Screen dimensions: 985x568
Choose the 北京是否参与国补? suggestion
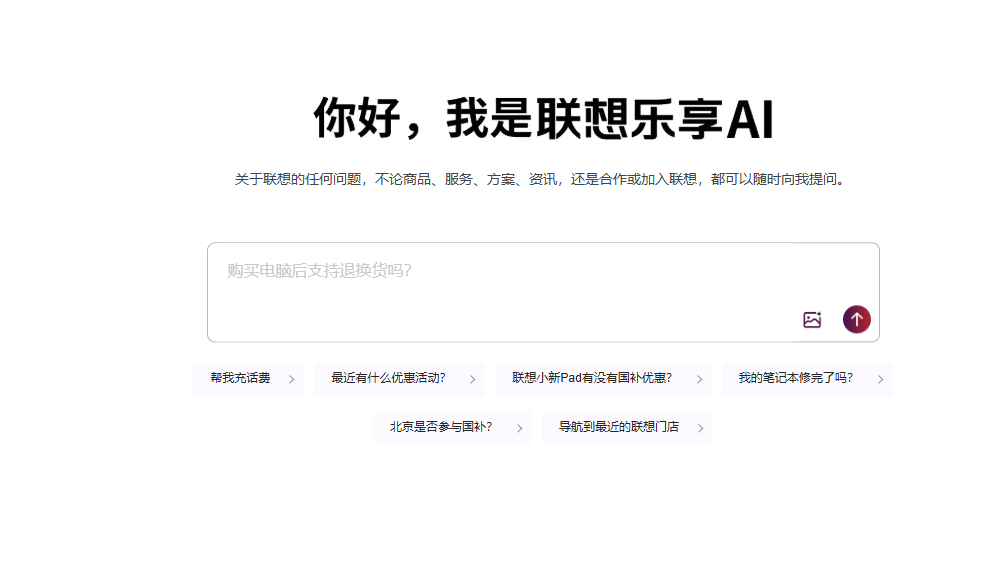452,428
